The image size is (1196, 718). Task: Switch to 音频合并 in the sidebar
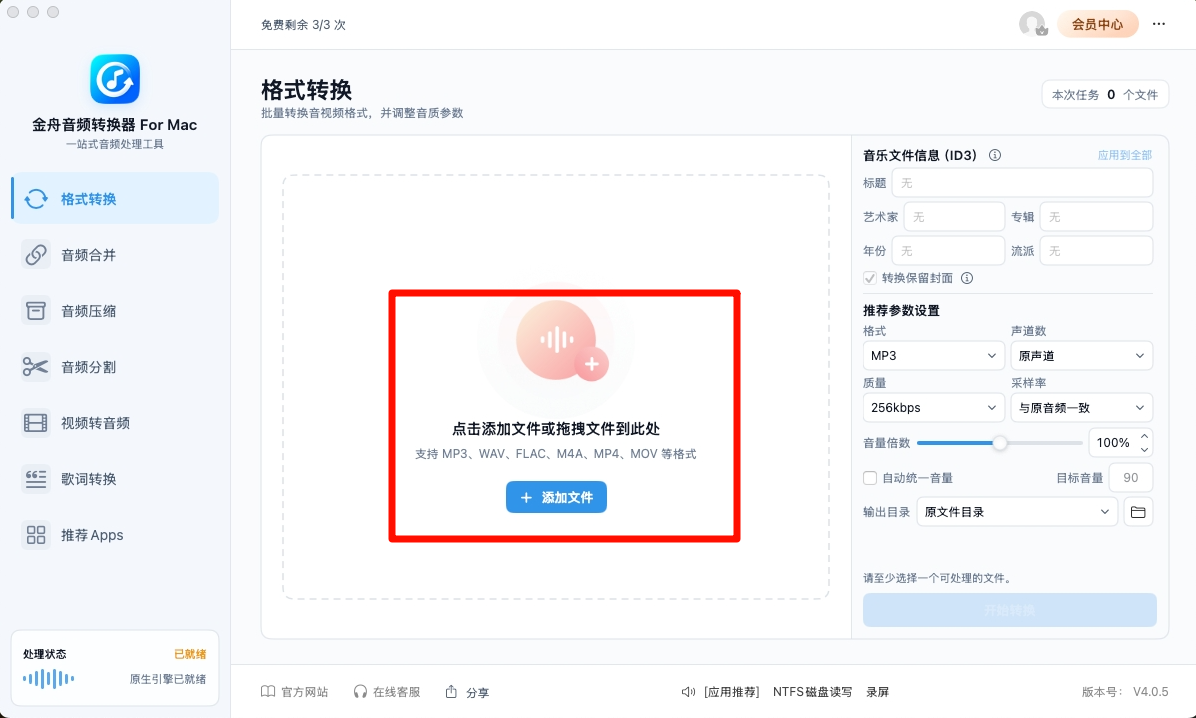click(x=115, y=255)
